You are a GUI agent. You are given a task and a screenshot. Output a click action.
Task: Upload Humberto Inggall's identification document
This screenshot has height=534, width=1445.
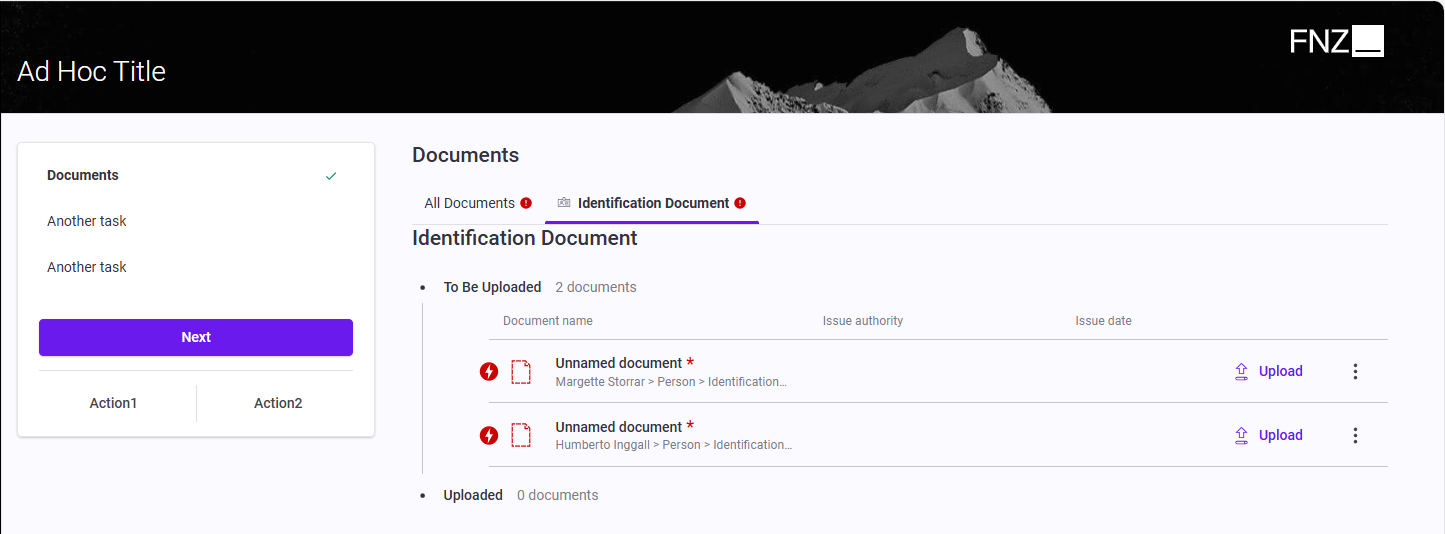click(1268, 435)
